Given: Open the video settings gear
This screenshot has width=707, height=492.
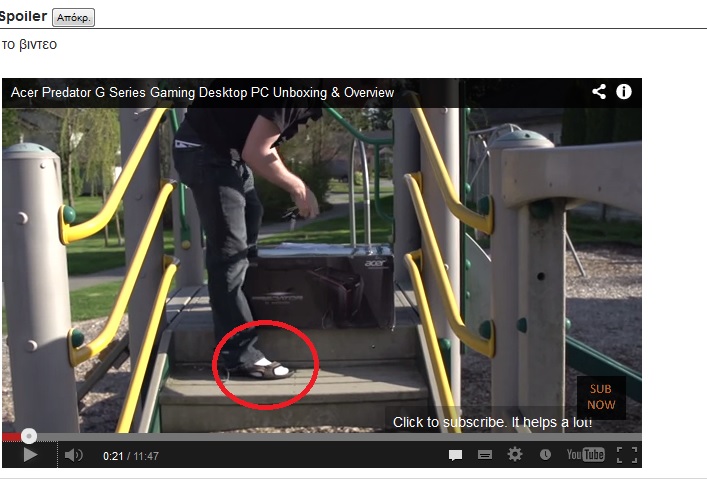Looking at the screenshot, I should coord(514,455).
